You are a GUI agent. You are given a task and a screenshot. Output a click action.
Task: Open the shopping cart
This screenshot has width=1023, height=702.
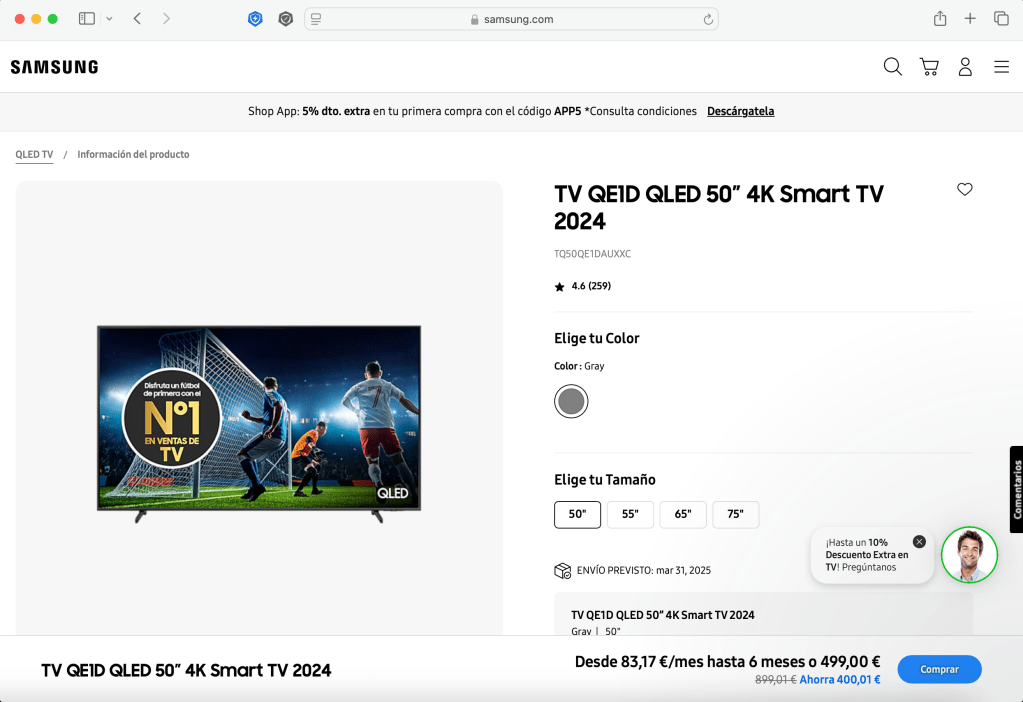point(929,67)
